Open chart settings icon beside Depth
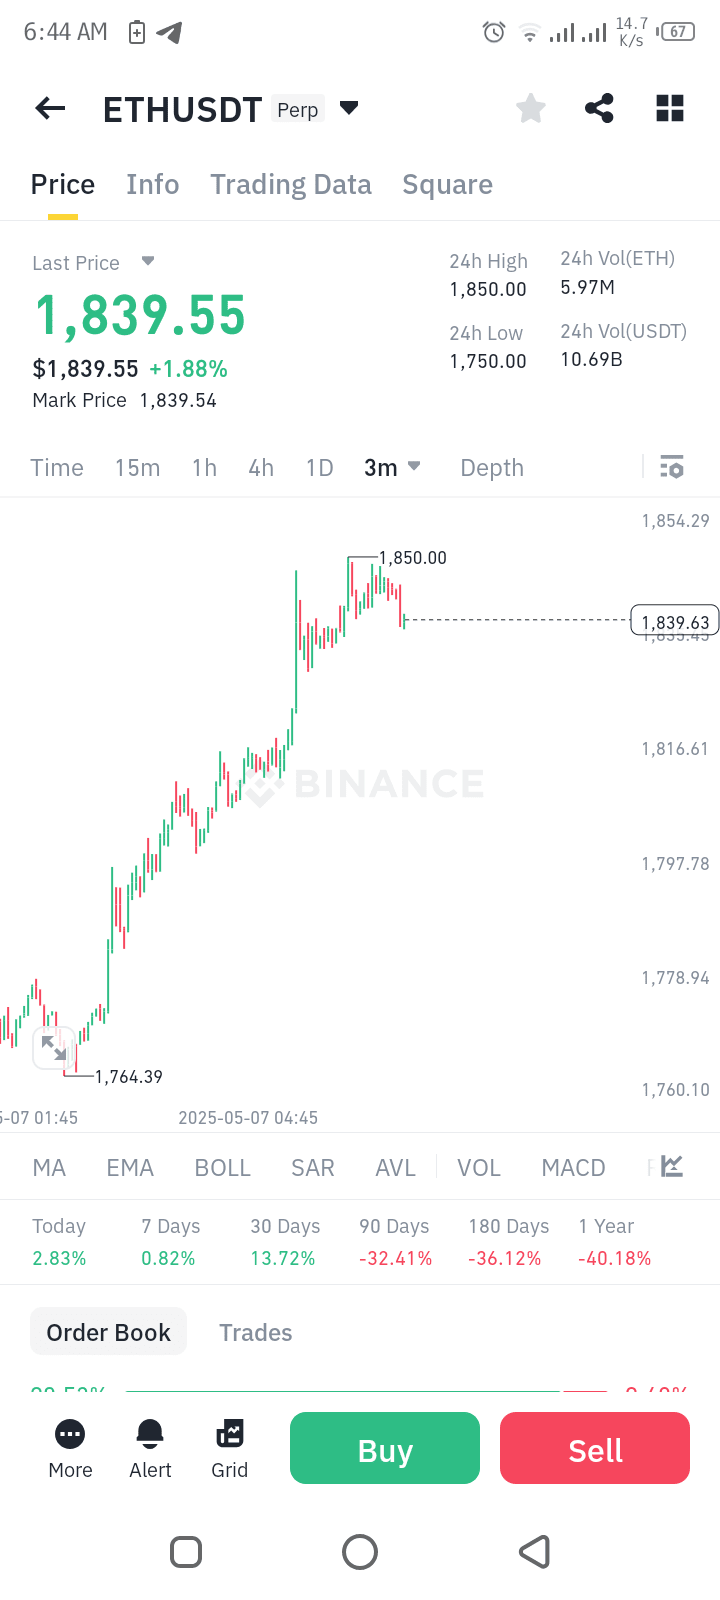Image resolution: width=720 pixels, height=1600 pixels. (x=672, y=467)
